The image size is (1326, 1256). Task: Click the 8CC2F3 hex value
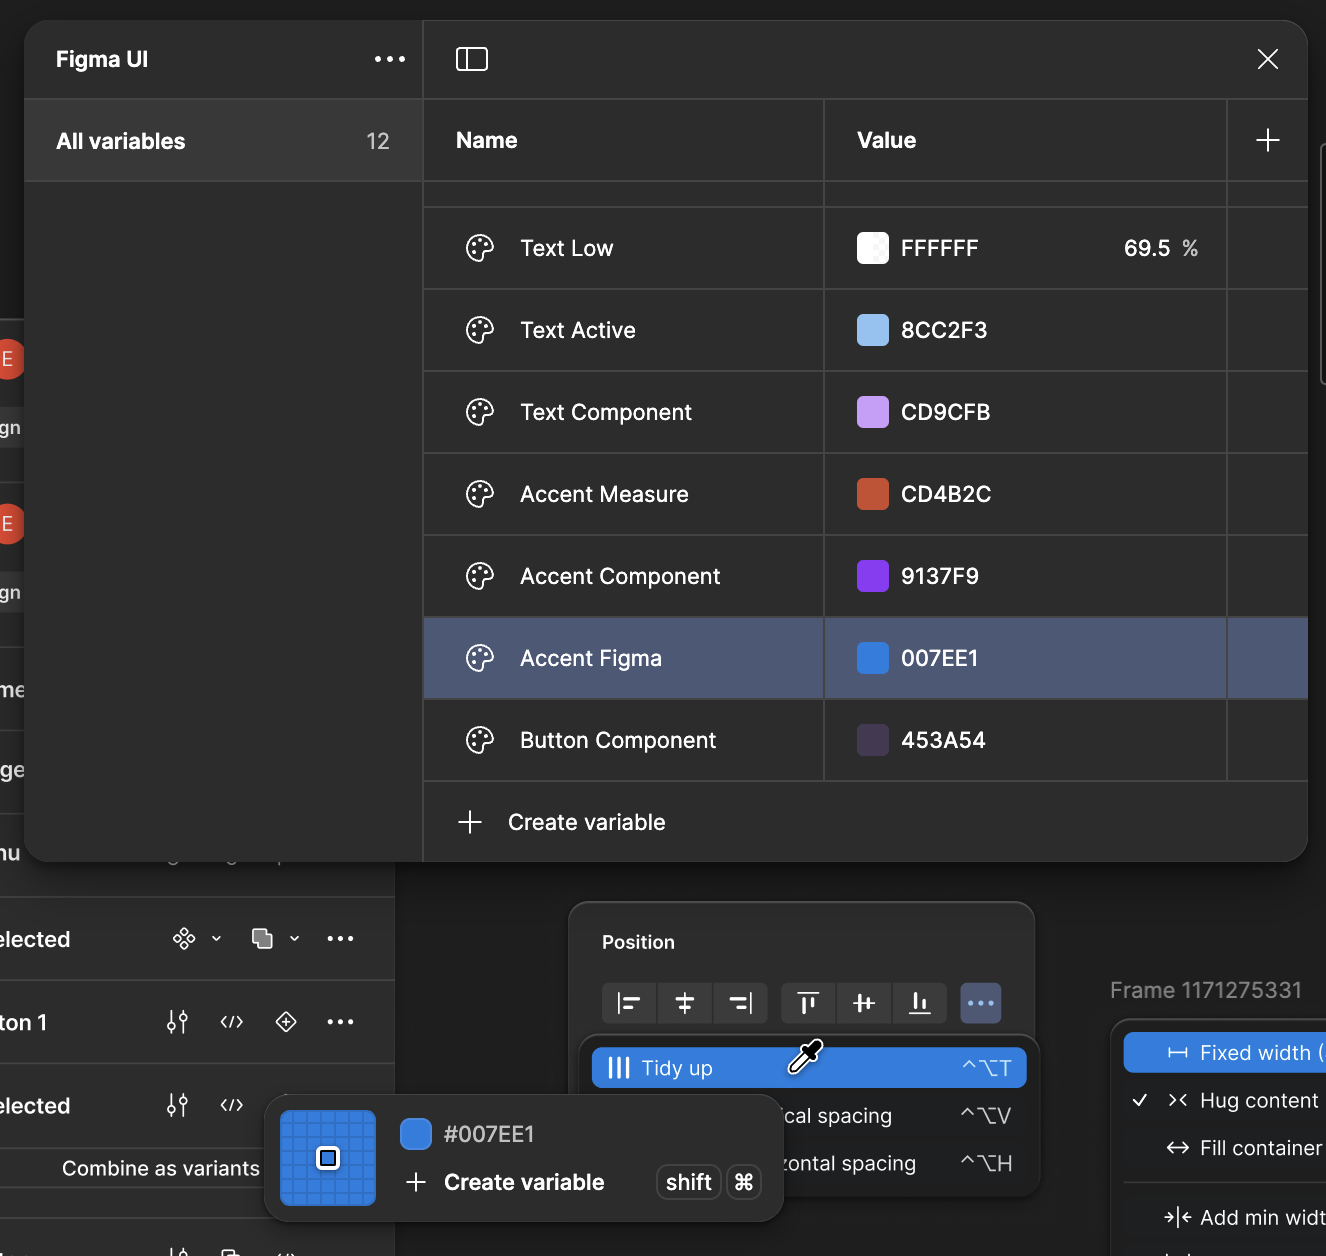pyautogui.click(x=944, y=330)
